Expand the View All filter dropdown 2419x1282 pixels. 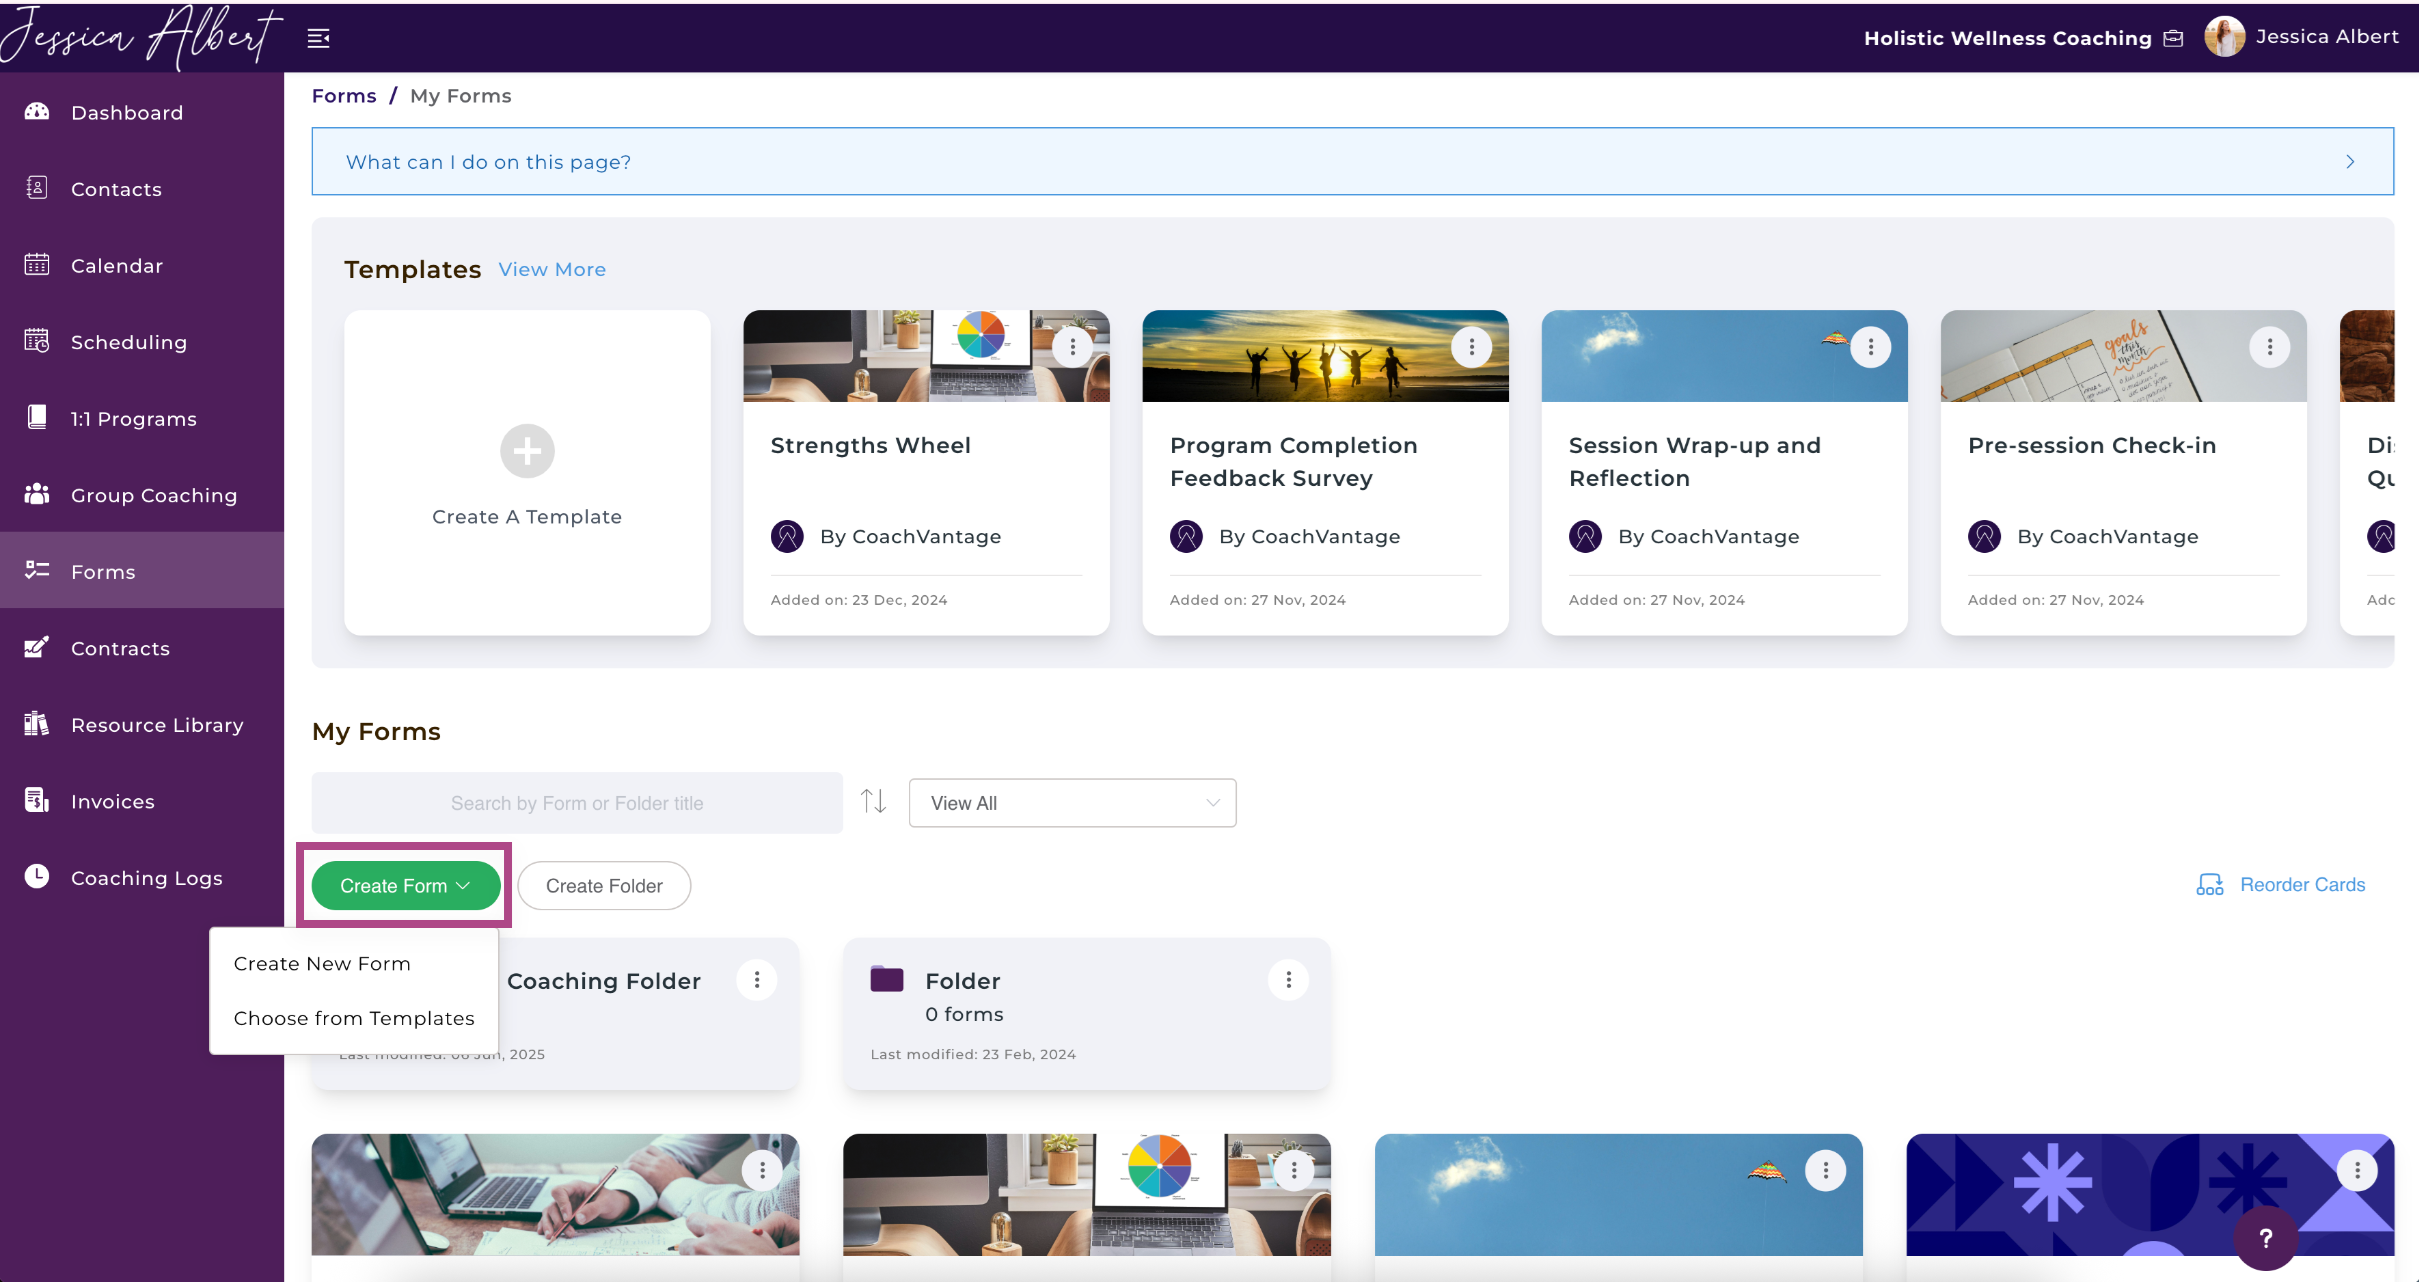pos(1072,803)
